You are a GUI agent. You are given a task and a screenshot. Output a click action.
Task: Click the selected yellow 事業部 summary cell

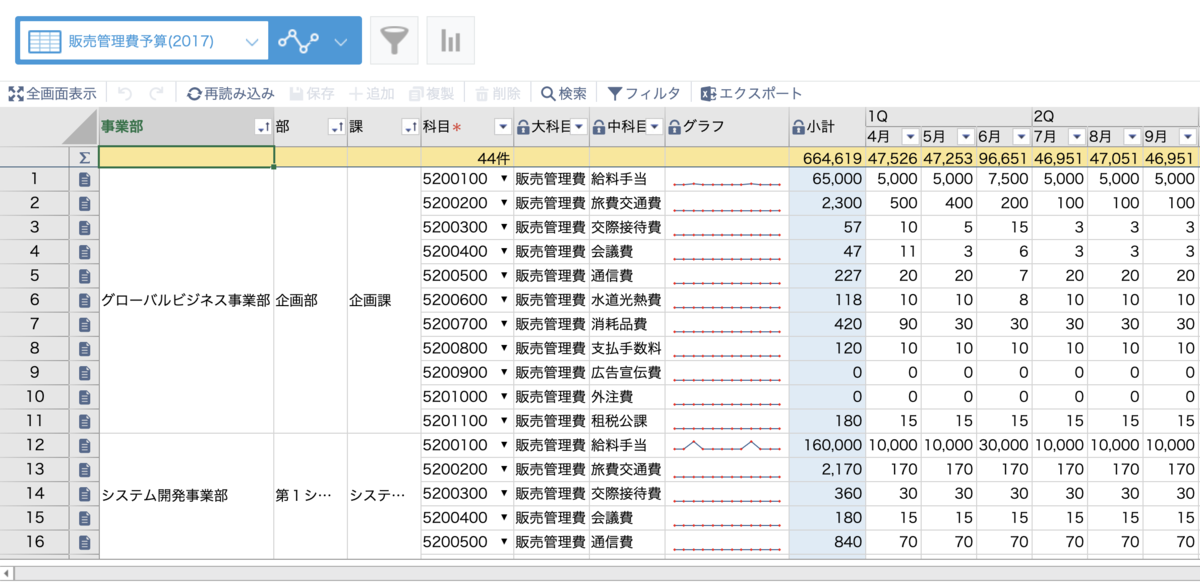[186, 157]
